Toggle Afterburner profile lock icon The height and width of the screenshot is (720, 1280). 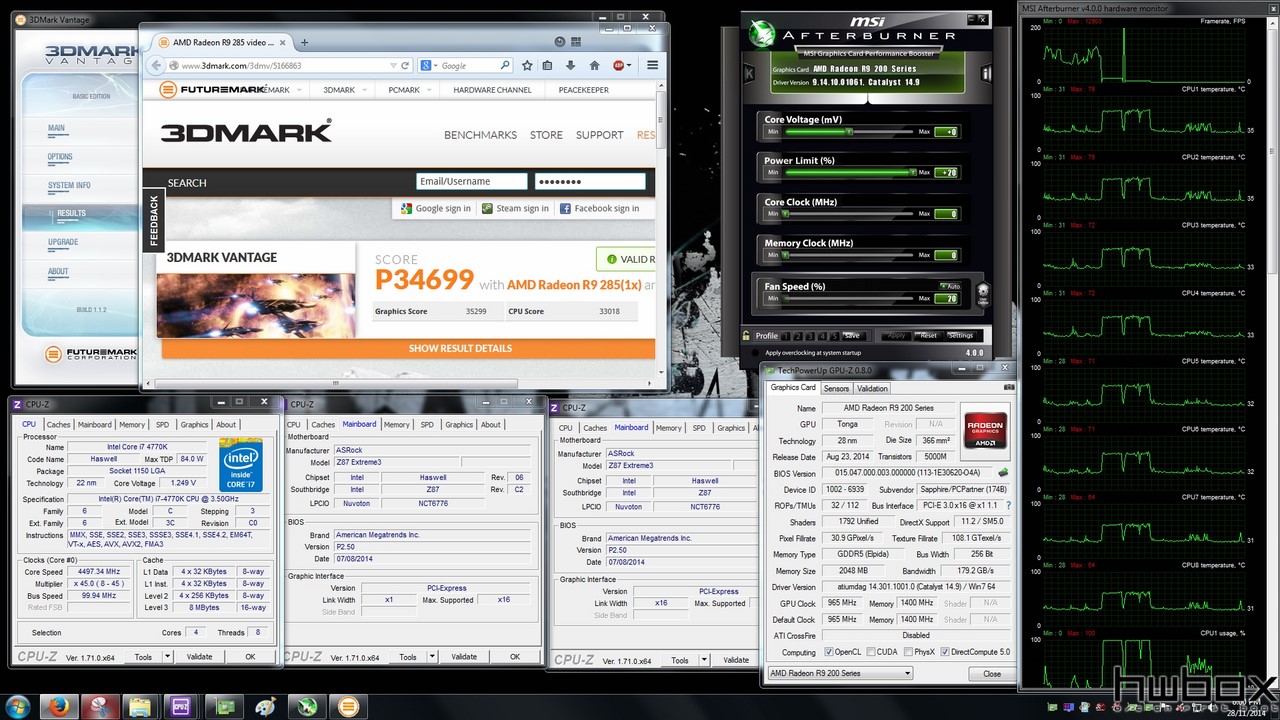tap(747, 335)
